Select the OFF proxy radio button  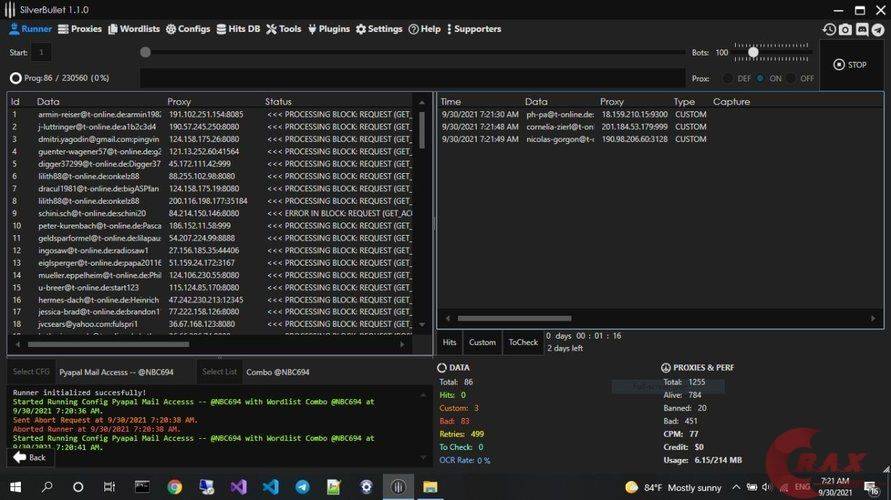[x=792, y=78]
